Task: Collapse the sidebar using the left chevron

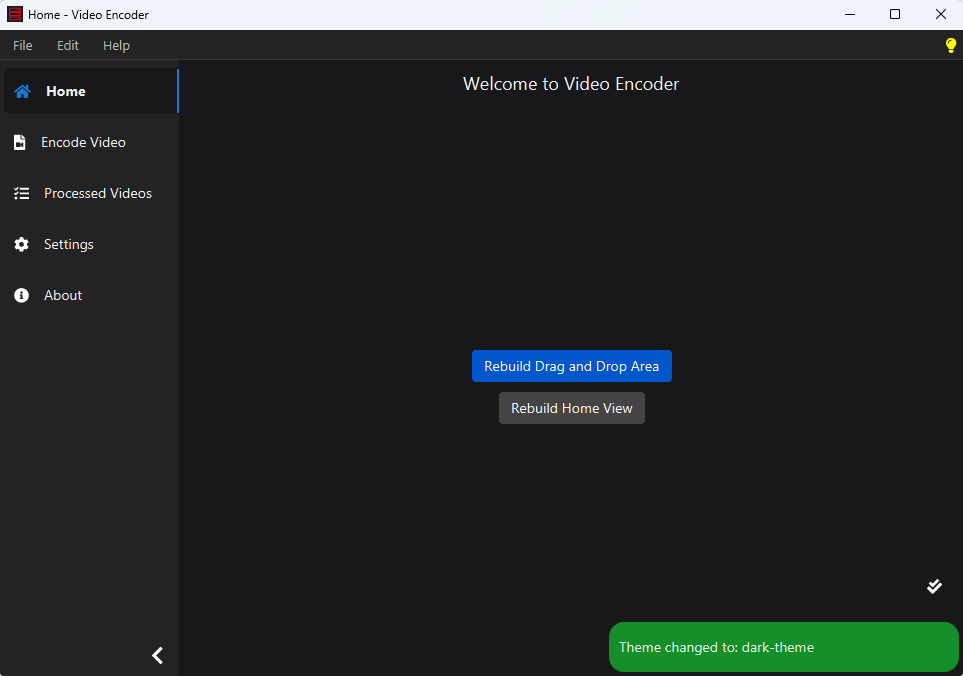Action: [157, 655]
